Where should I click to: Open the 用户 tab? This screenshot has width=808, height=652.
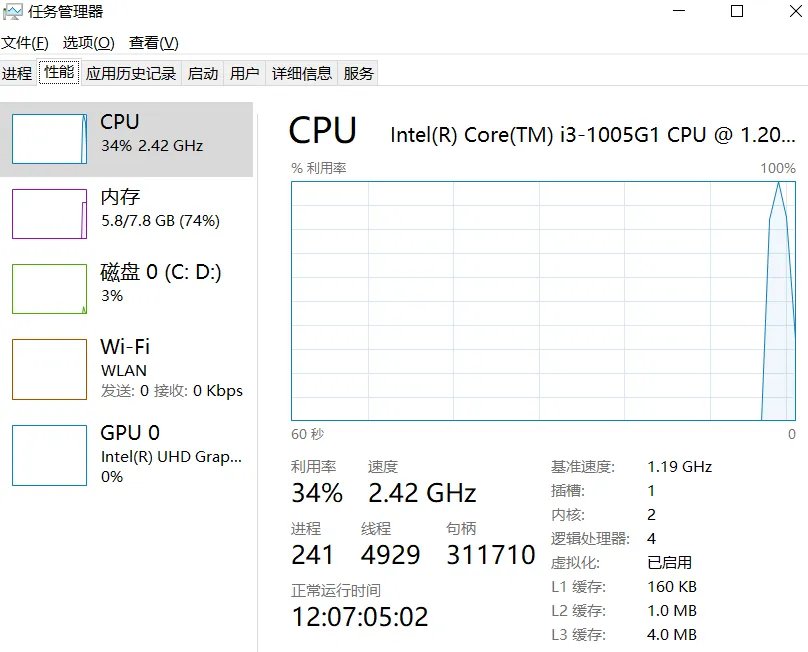click(246, 72)
